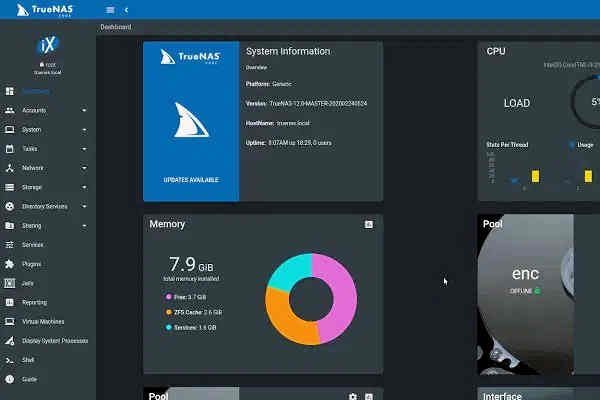Click reports icon on the bottom Pool card
600x400 pixels.
click(x=368, y=396)
